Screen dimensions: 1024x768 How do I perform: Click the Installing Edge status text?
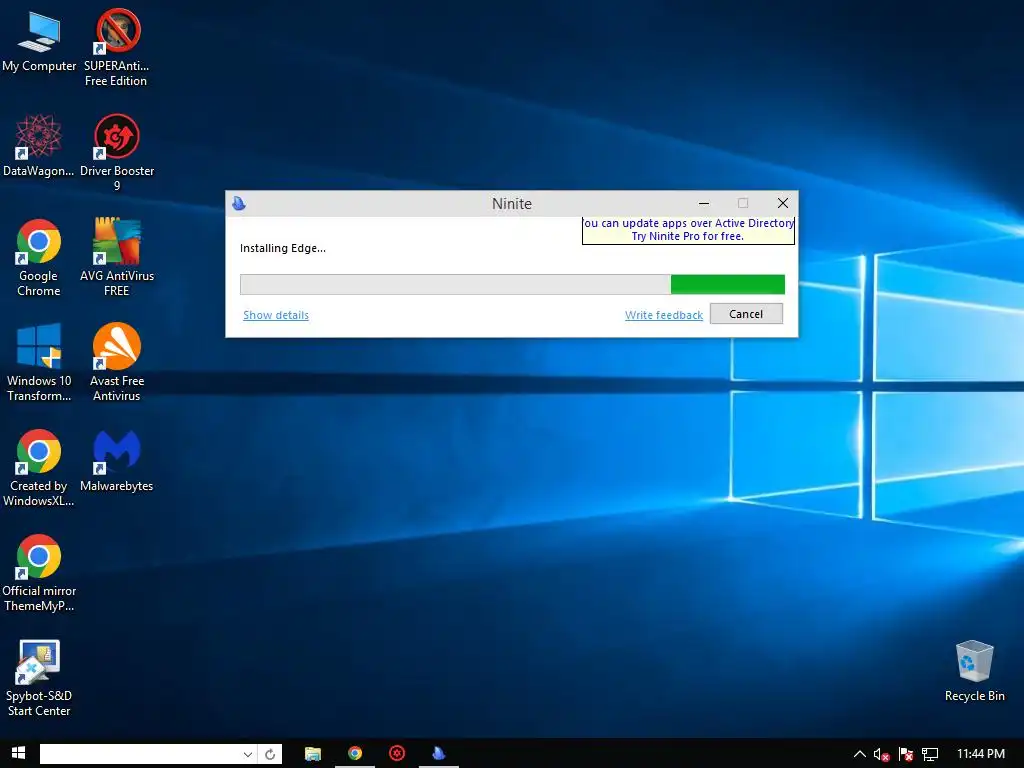(x=282, y=248)
